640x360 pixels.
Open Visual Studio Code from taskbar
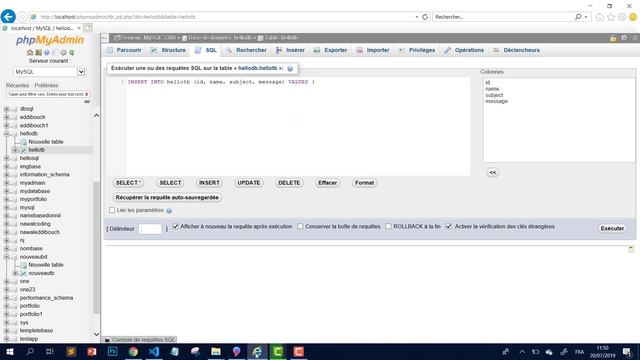[x=154, y=351]
